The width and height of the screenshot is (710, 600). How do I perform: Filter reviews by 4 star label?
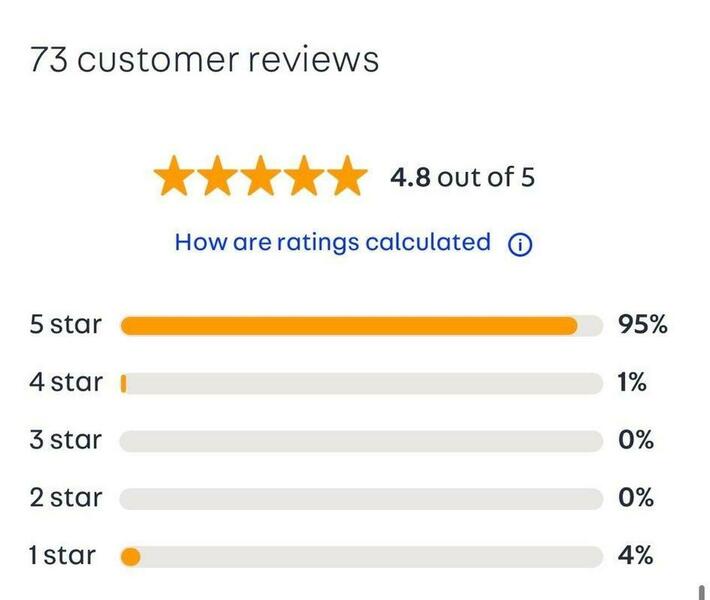[66, 382]
